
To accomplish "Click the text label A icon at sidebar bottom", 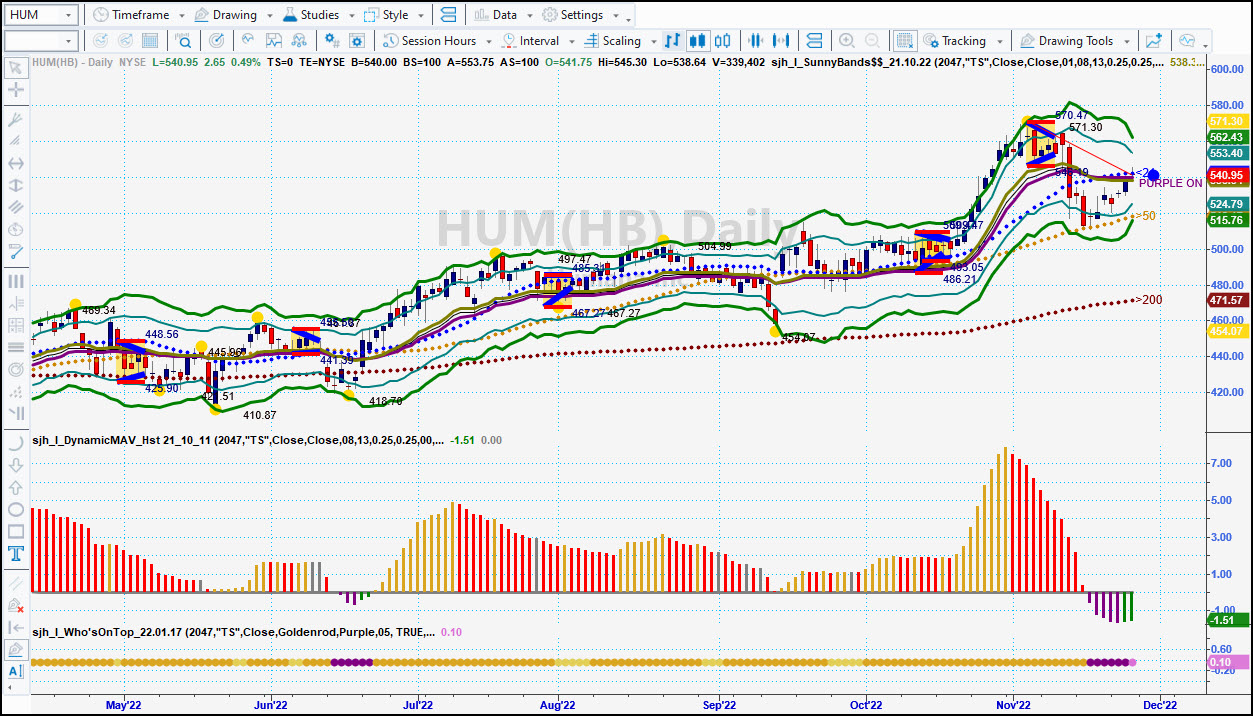I will click(16, 671).
